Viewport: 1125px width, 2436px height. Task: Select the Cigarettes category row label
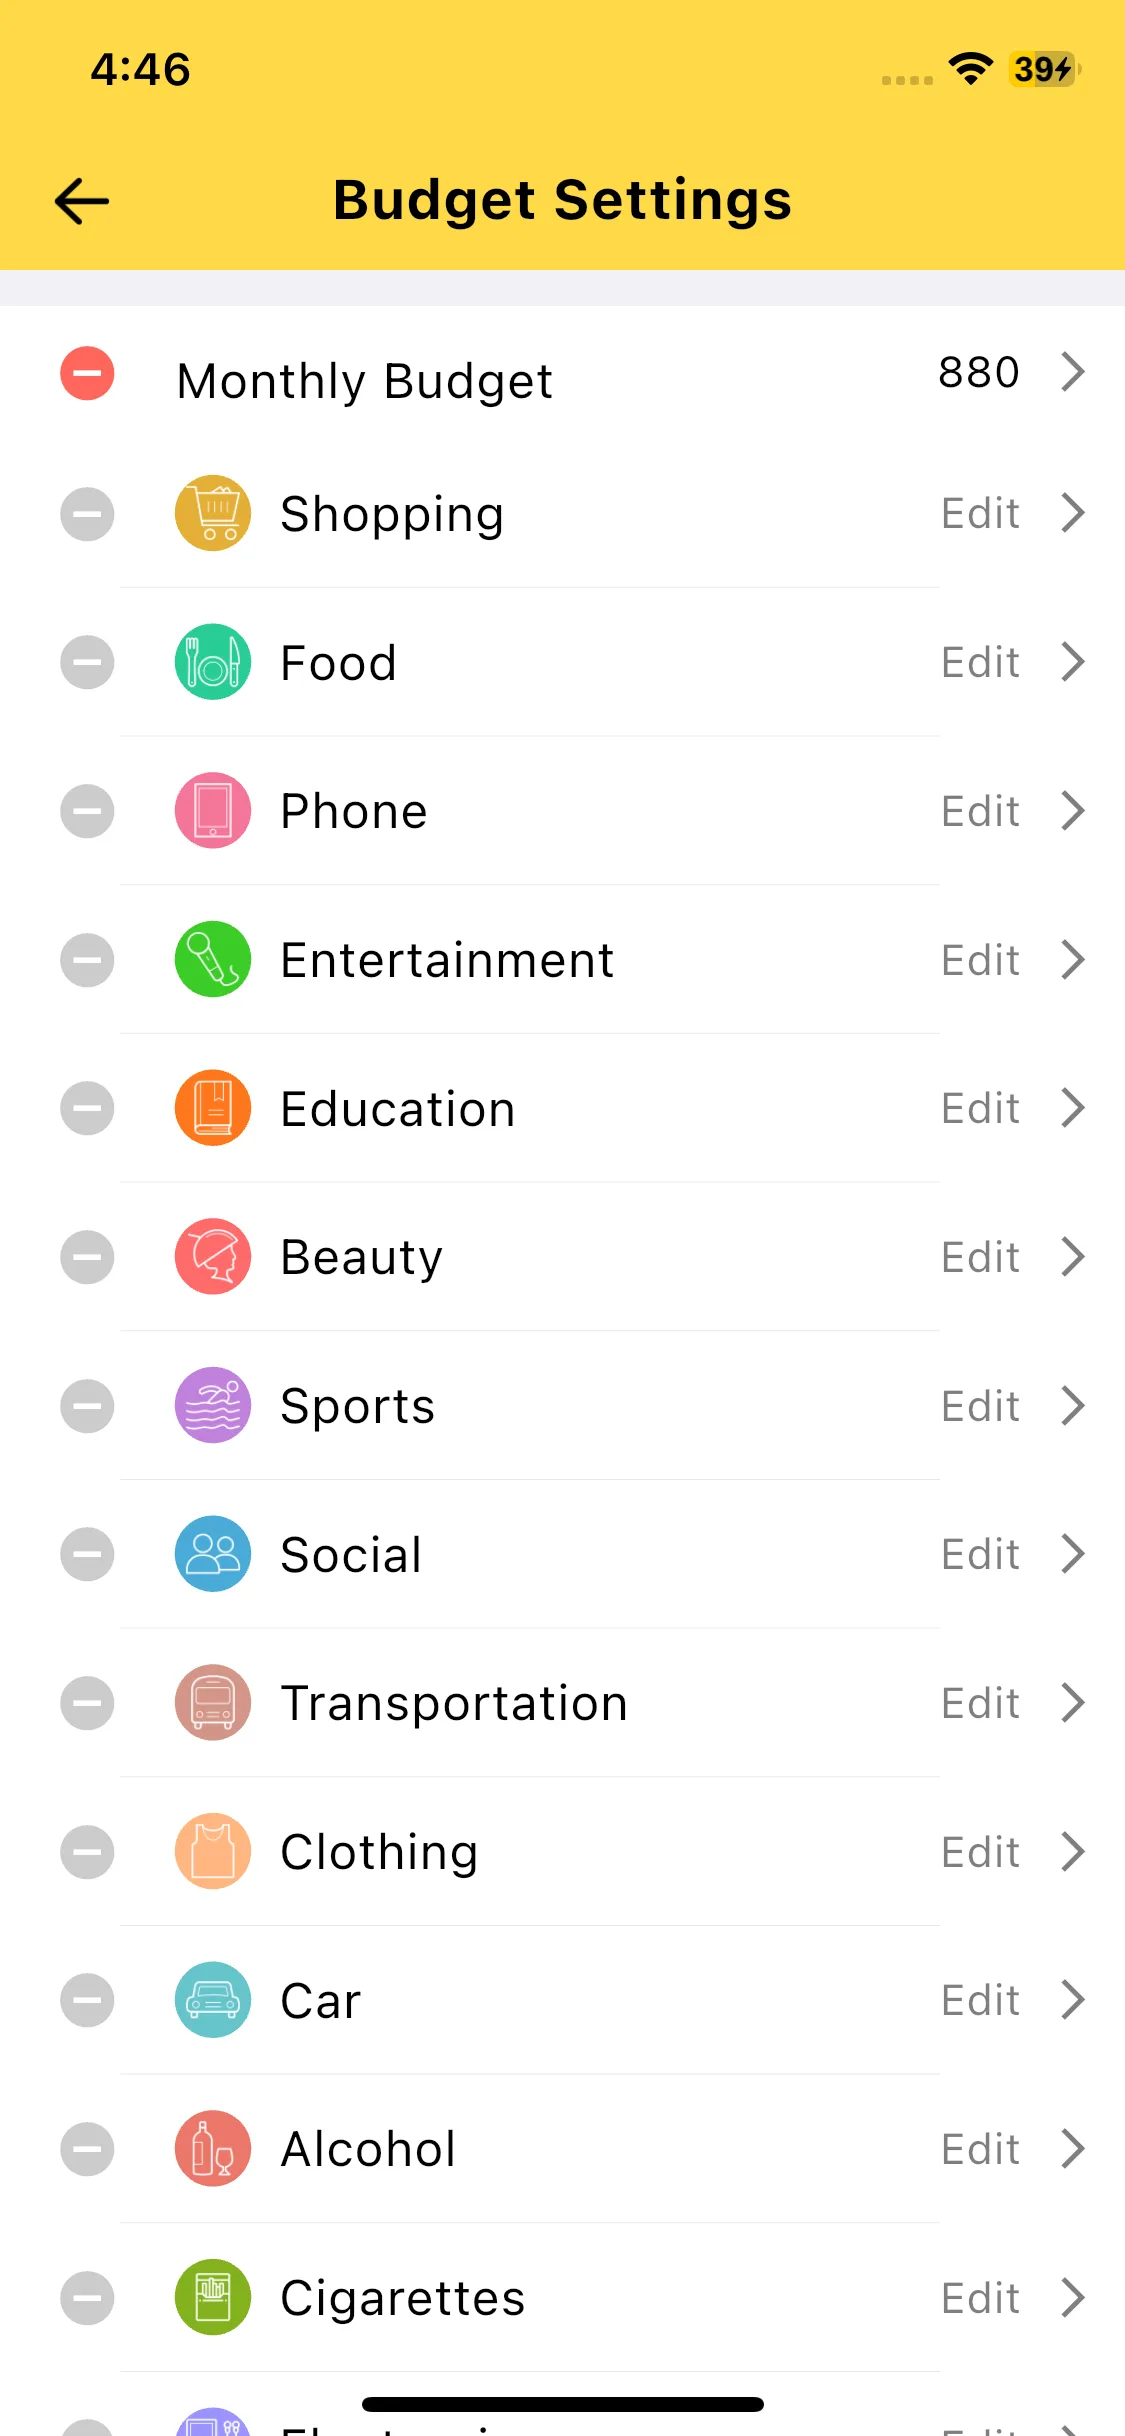(x=402, y=2298)
